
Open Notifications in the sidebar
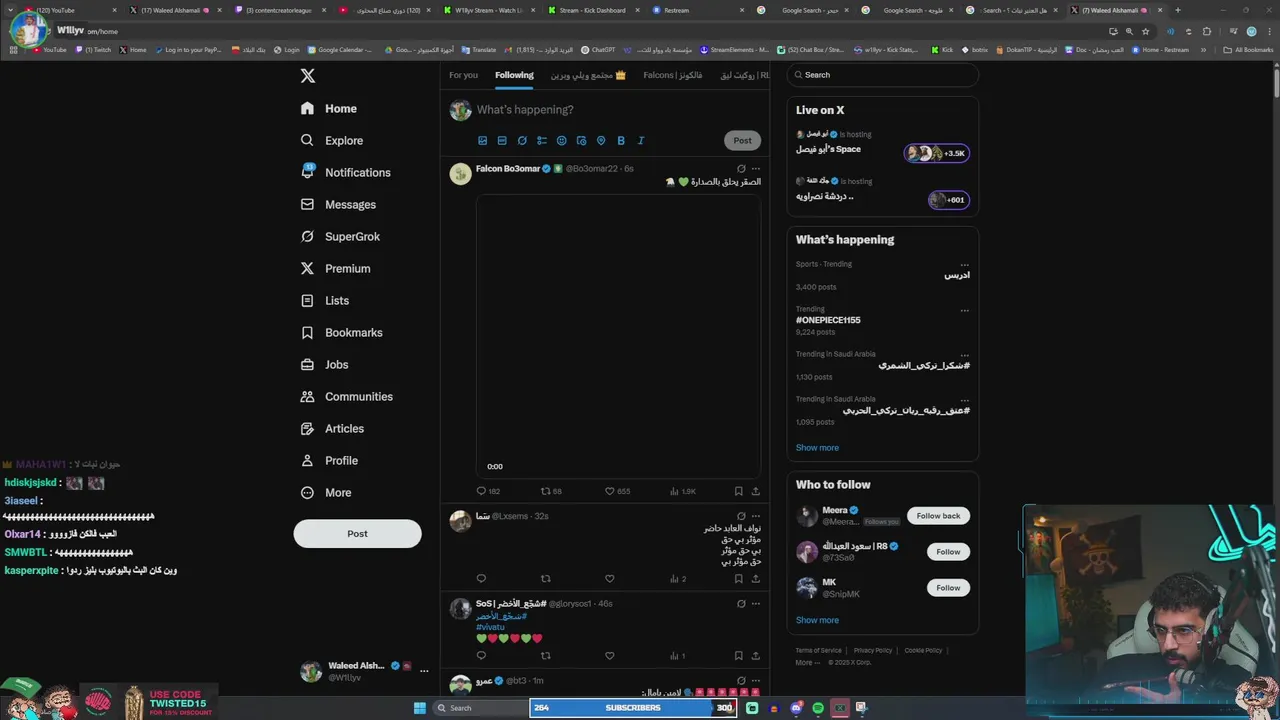pyautogui.click(x=345, y=173)
